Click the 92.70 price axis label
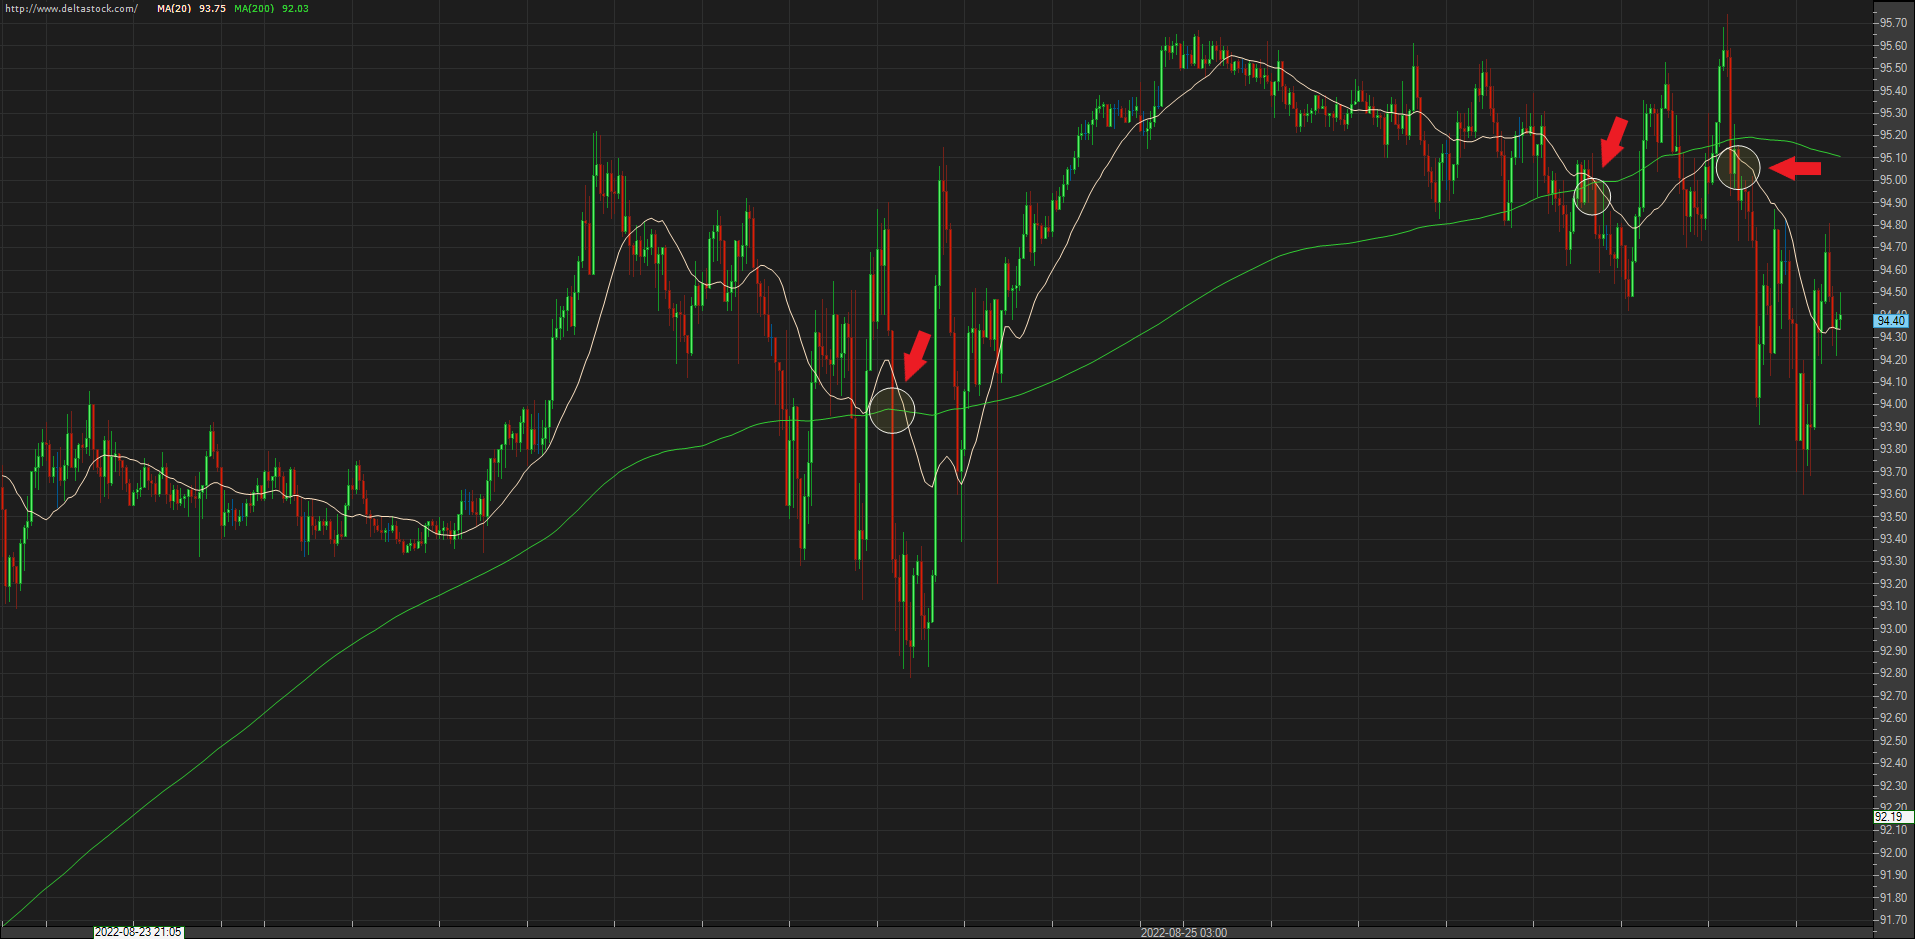1915x939 pixels. pyautogui.click(x=1892, y=696)
